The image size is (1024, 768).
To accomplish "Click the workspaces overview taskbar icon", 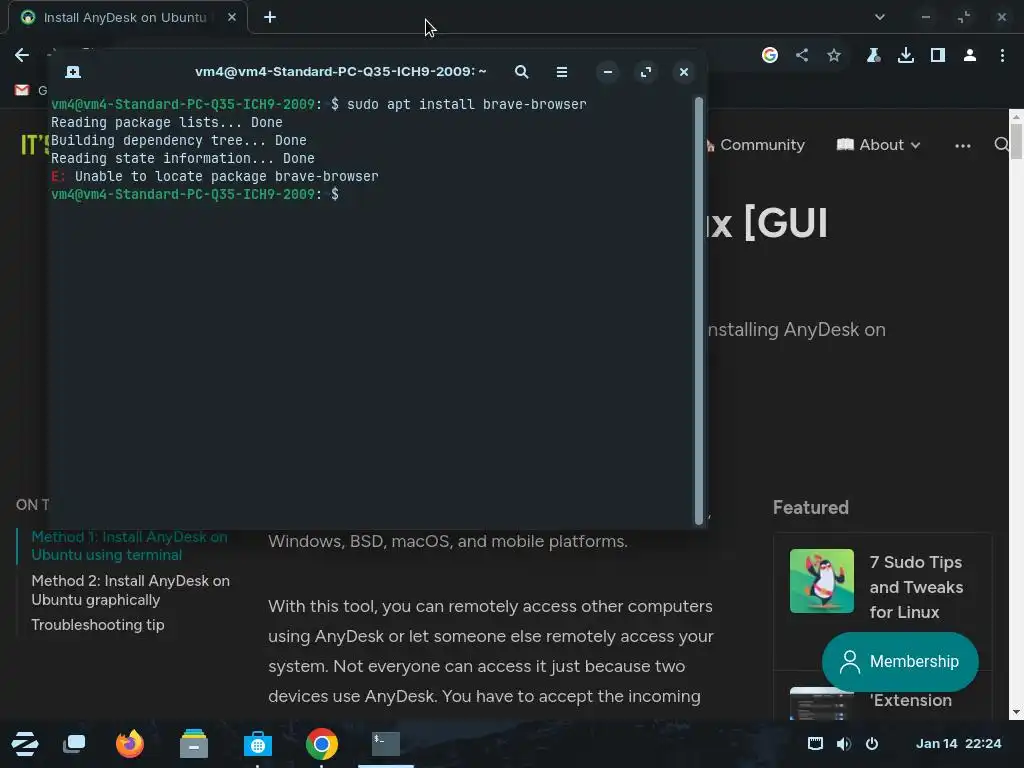I will [x=74, y=744].
